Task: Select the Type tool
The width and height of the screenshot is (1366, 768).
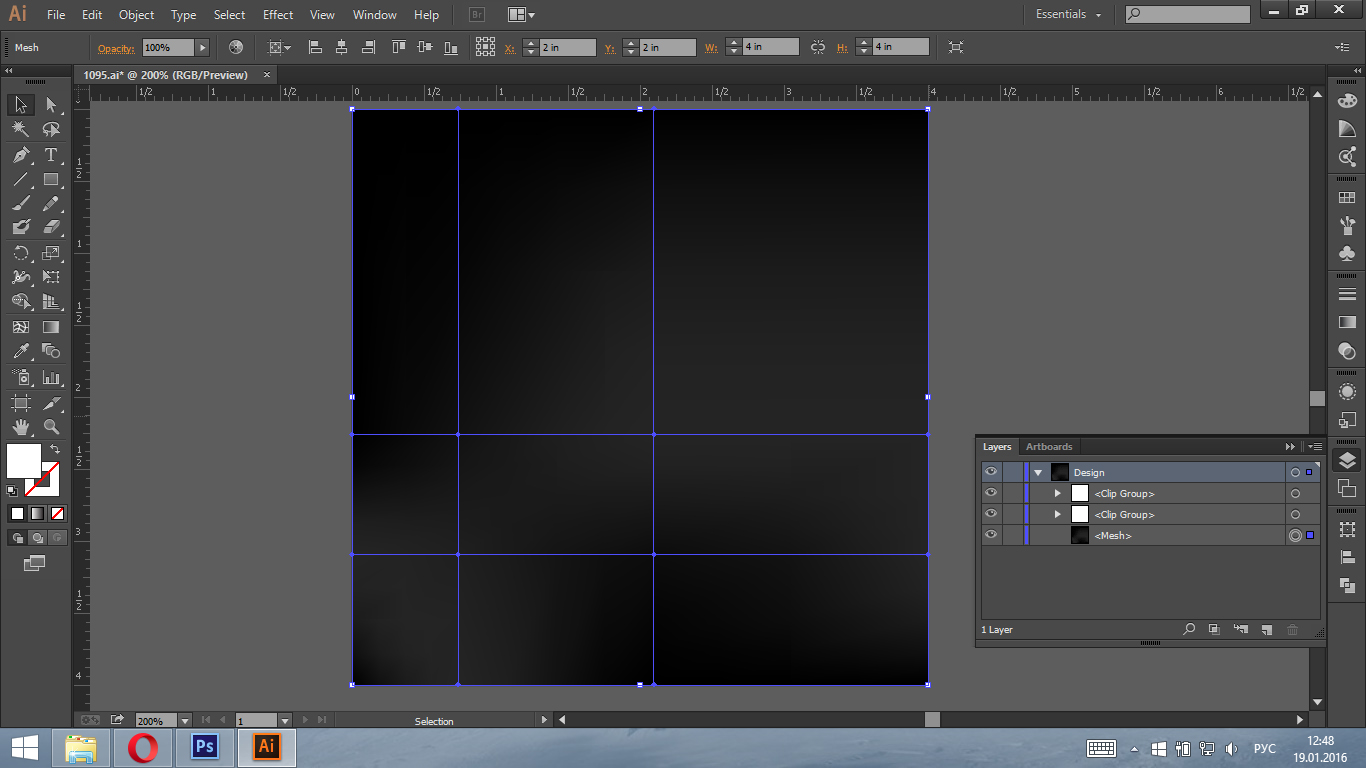Action: pyautogui.click(x=51, y=155)
